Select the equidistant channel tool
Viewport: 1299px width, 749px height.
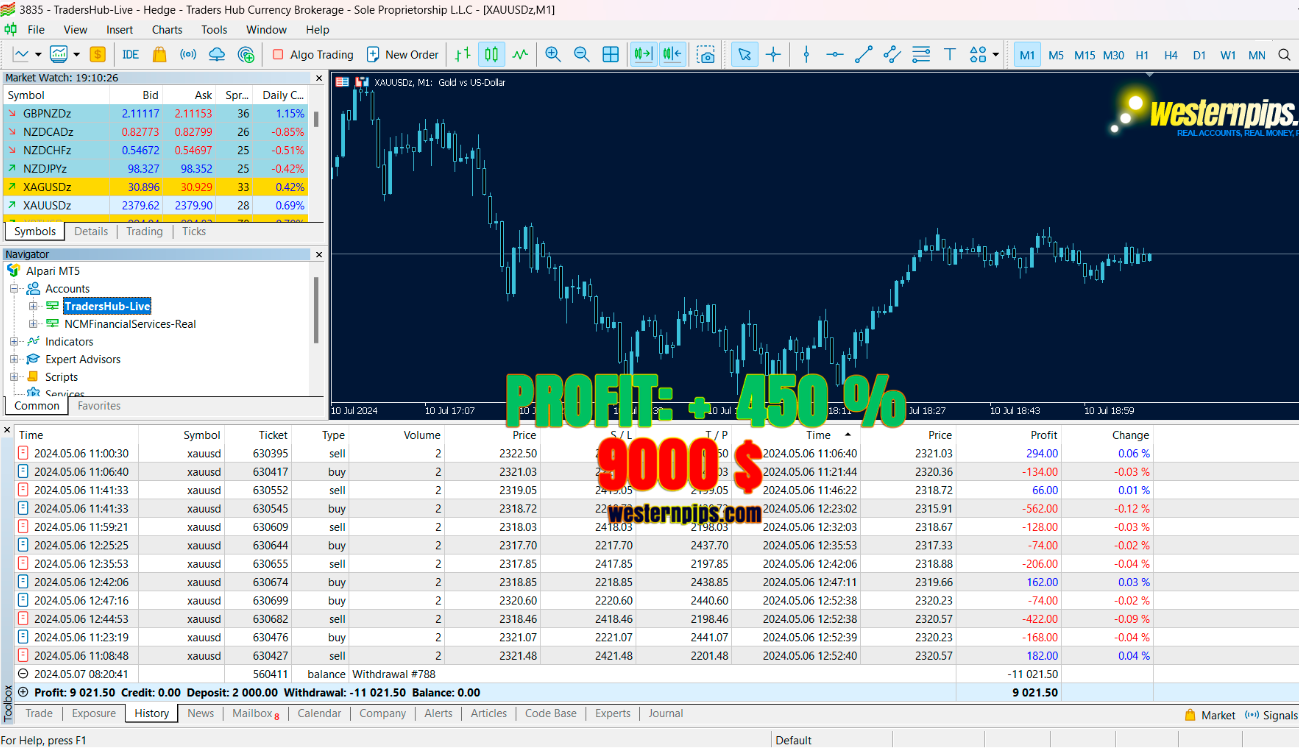893,54
